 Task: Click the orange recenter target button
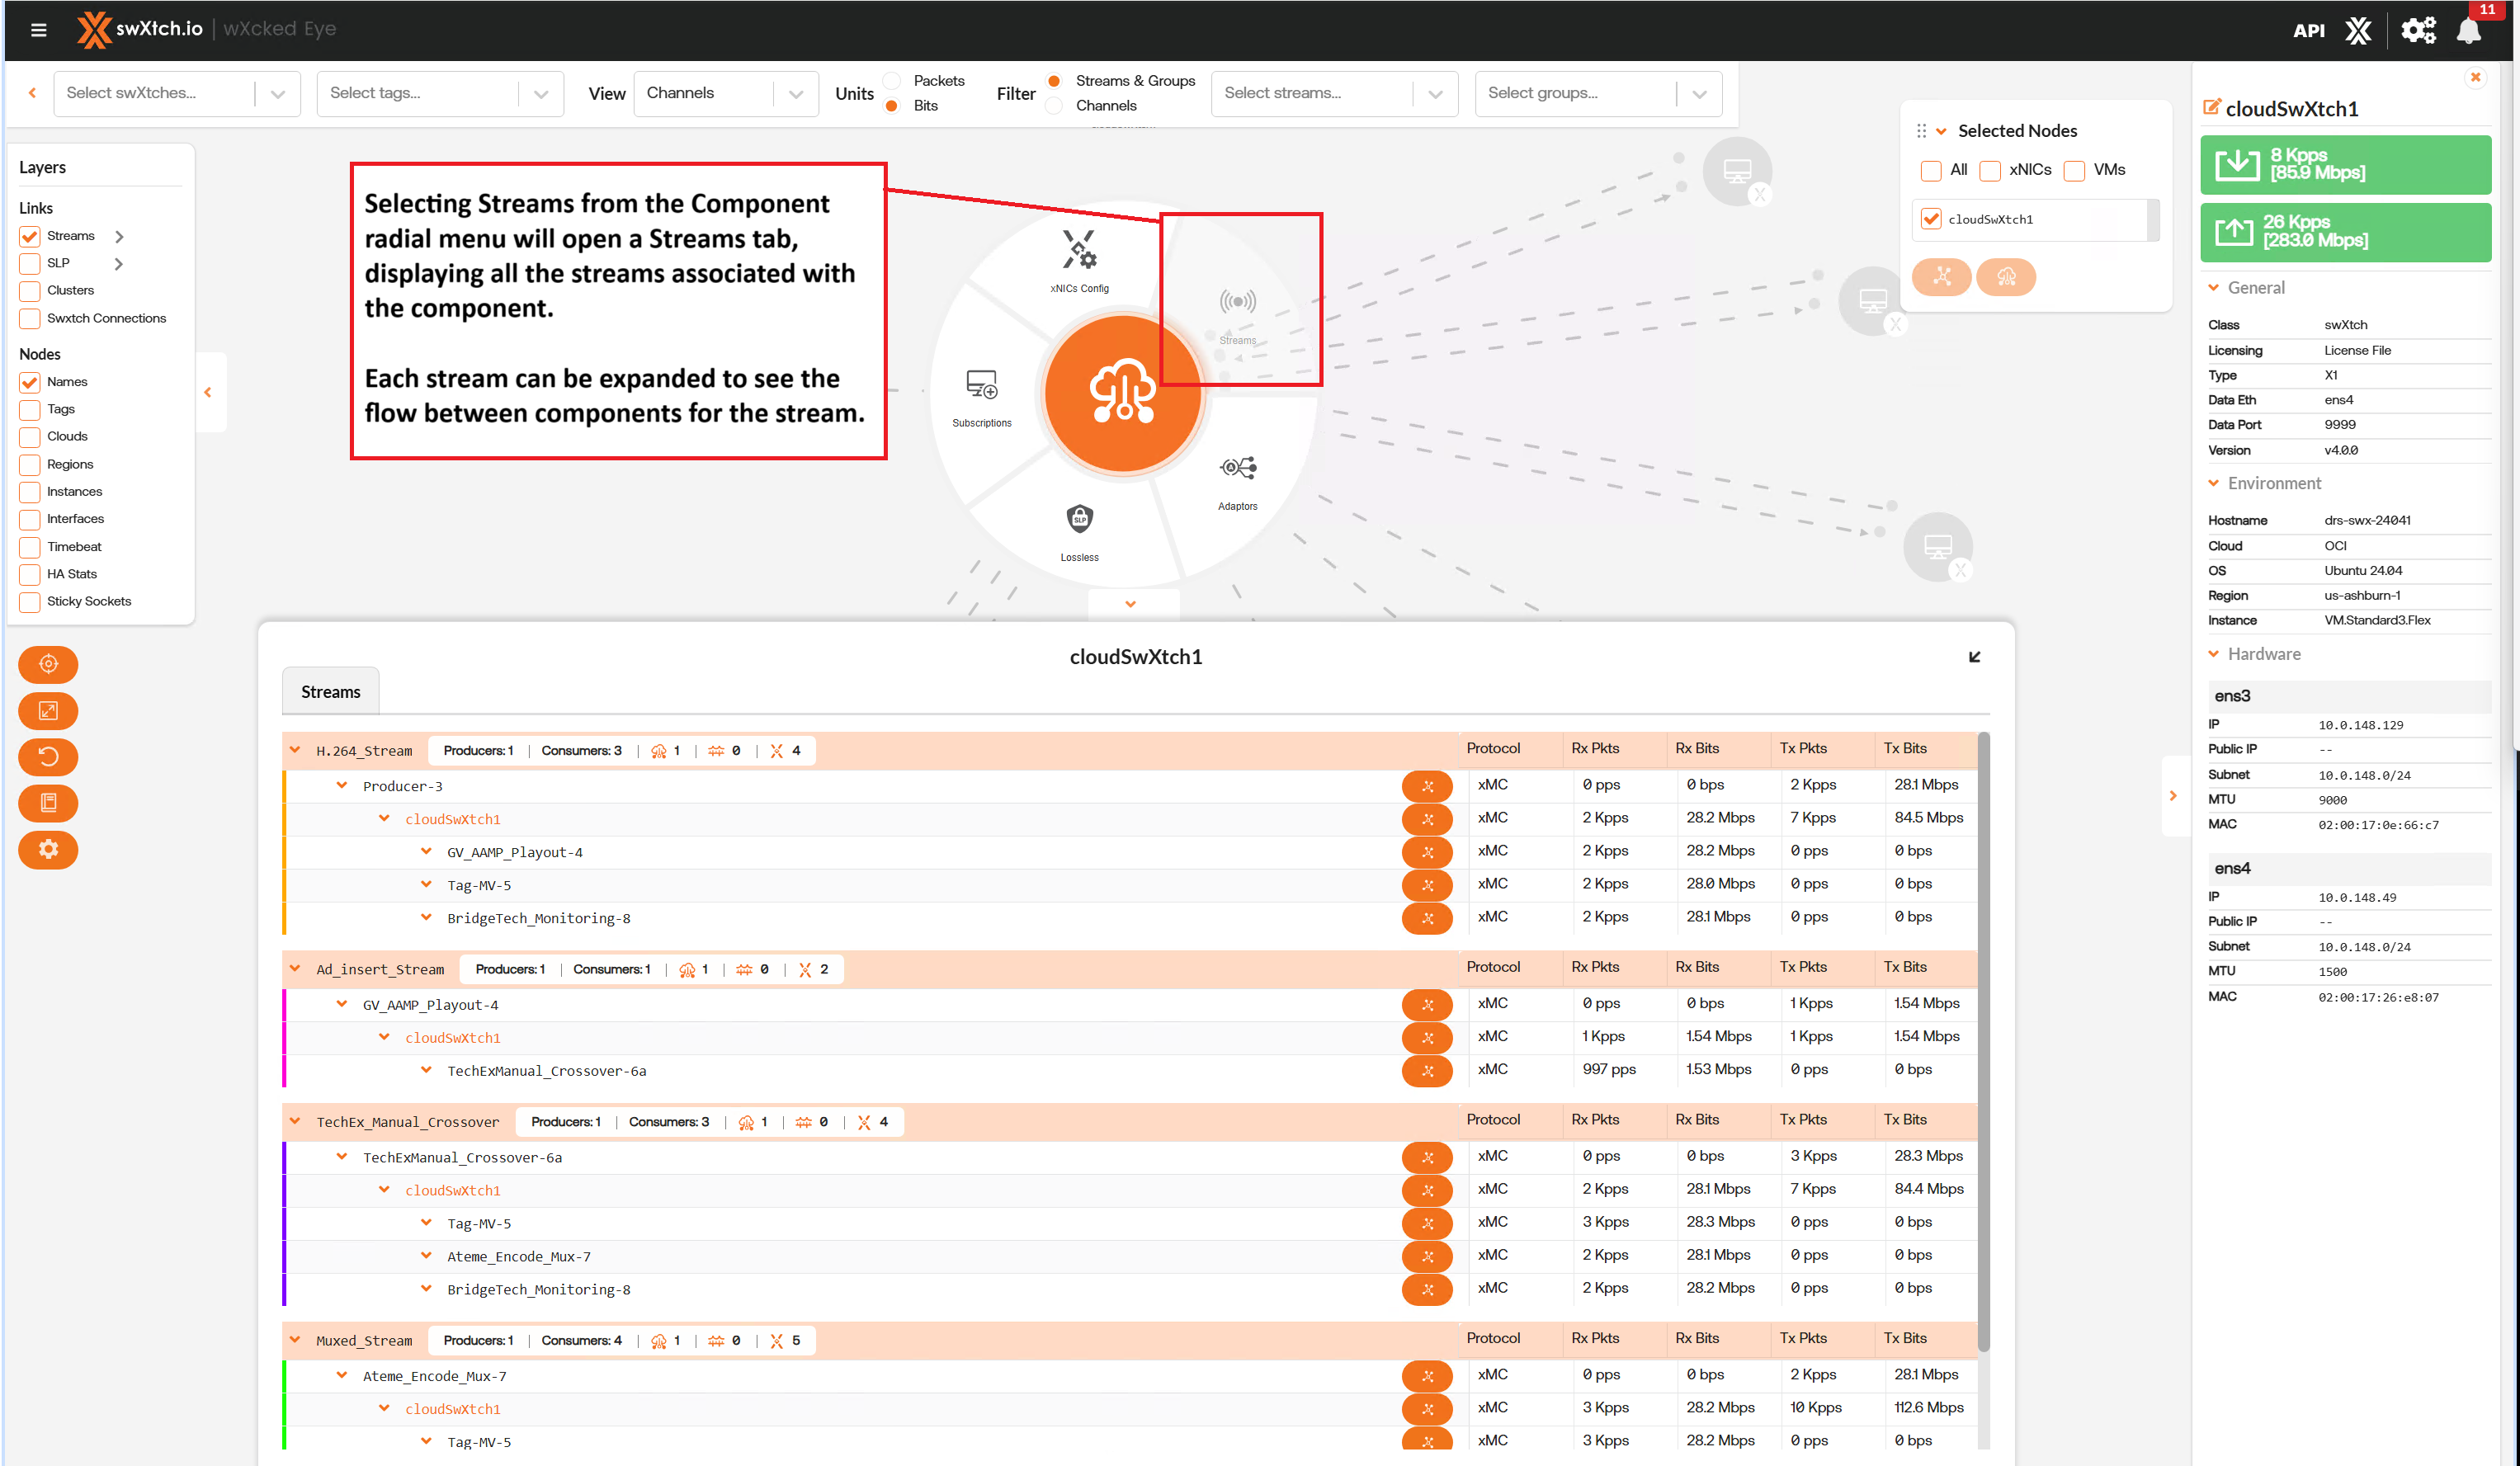coord(48,664)
